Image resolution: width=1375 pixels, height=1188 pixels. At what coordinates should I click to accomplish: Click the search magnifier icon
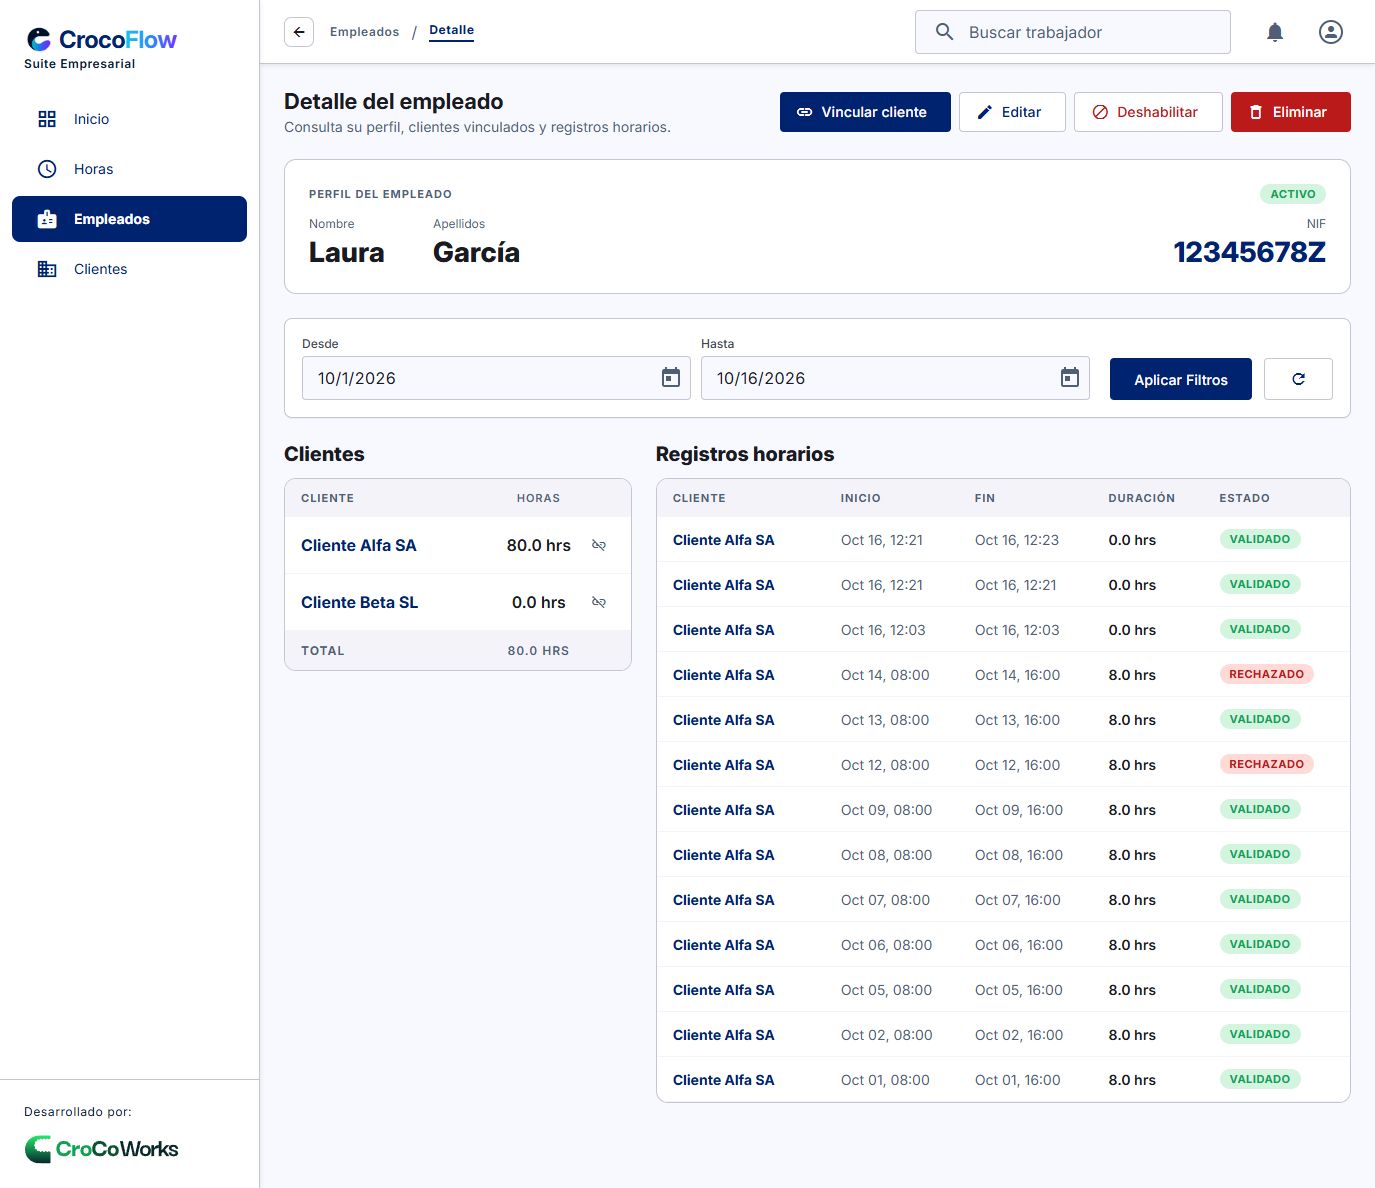click(x=944, y=32)
